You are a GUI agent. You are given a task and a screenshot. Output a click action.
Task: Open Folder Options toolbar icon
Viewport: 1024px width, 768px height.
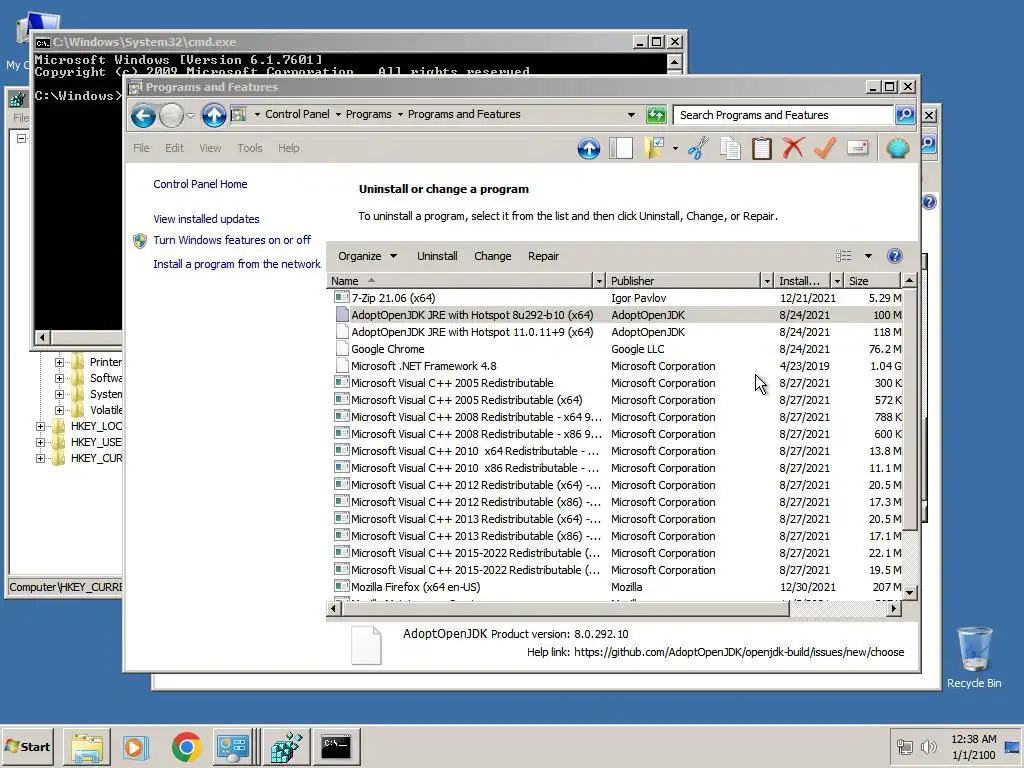tap(654, 148)
